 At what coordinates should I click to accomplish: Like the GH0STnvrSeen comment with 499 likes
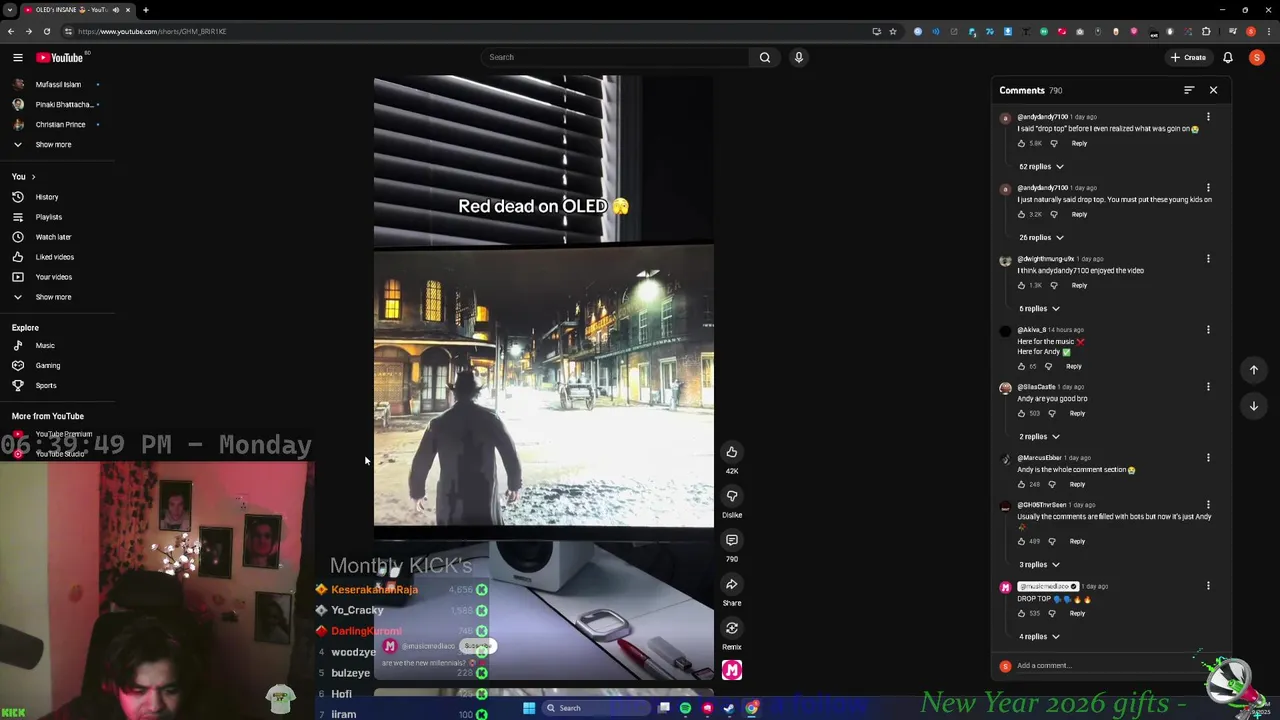[x=1021, y=541]
